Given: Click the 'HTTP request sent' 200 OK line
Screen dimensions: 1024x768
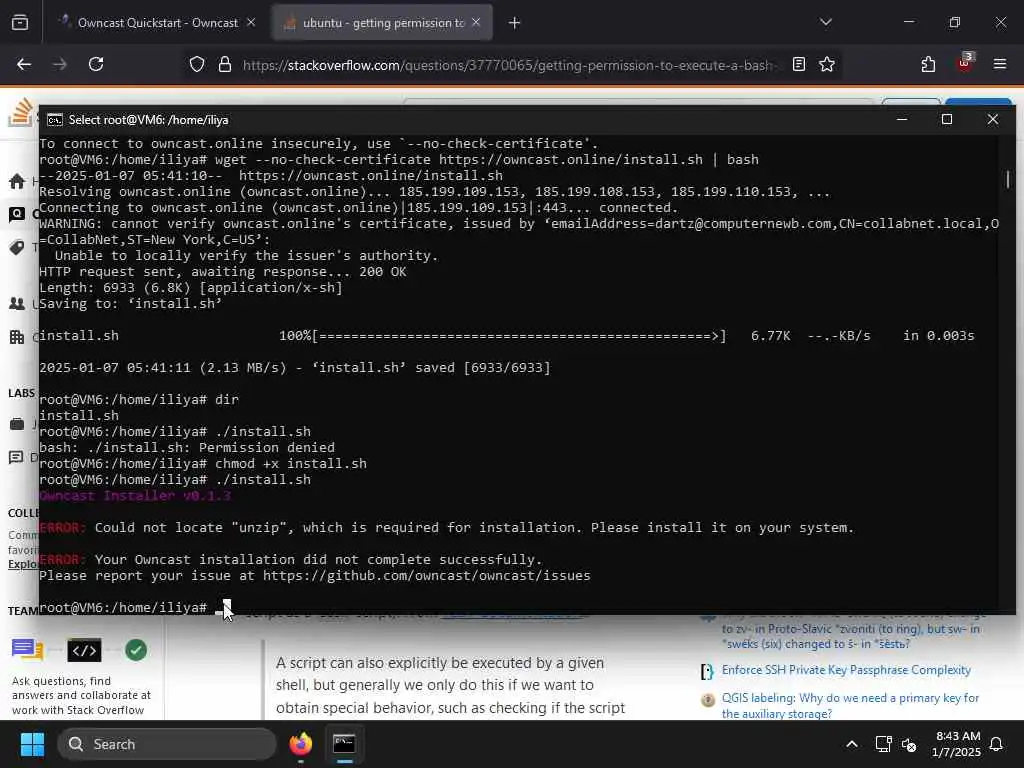Looking at the screenshot, I should (223, 272).
